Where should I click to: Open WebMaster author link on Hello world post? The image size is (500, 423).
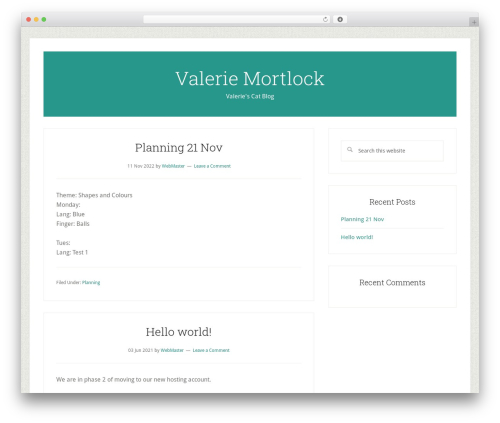(x=172, y=350)
